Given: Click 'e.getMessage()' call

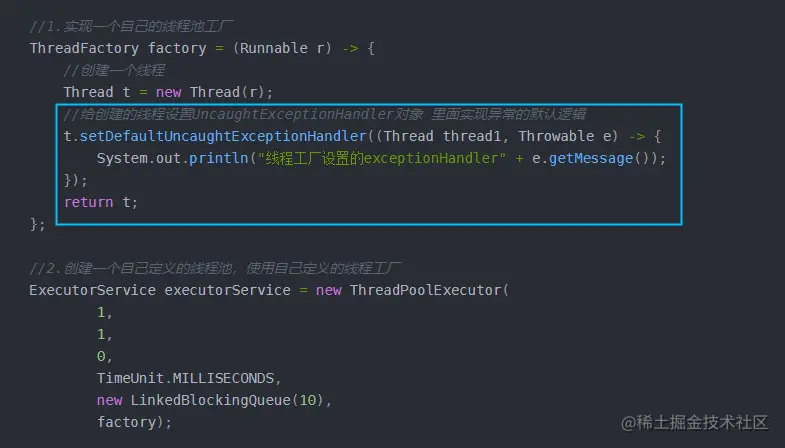Looking at the screenshot, I should [x=594, y=158].
